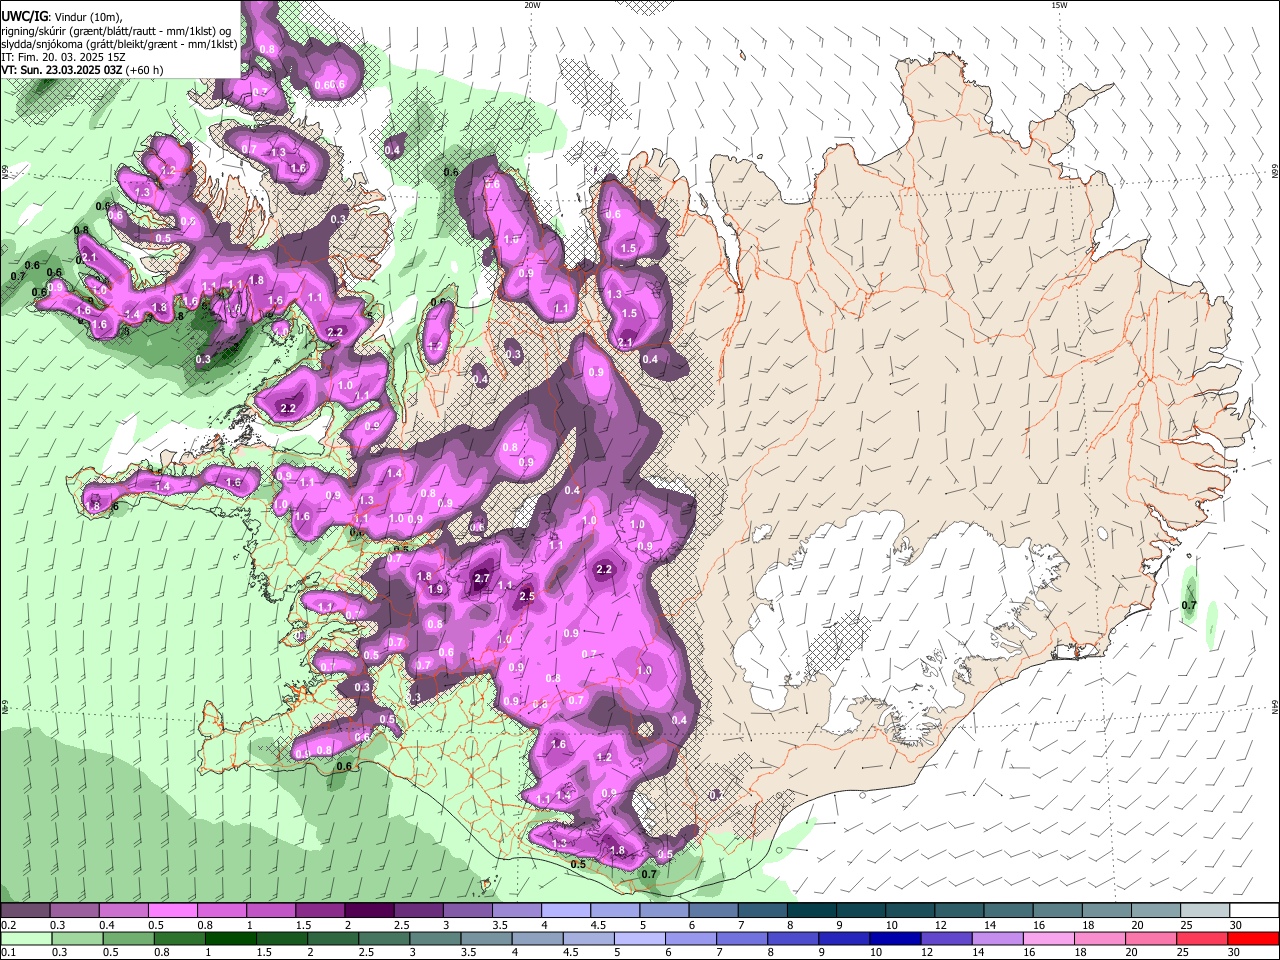Image resolution: width=1280 pixels, height=960 pixels.
Task: Click the '20W' longitude label
Action: coord(532,5)
